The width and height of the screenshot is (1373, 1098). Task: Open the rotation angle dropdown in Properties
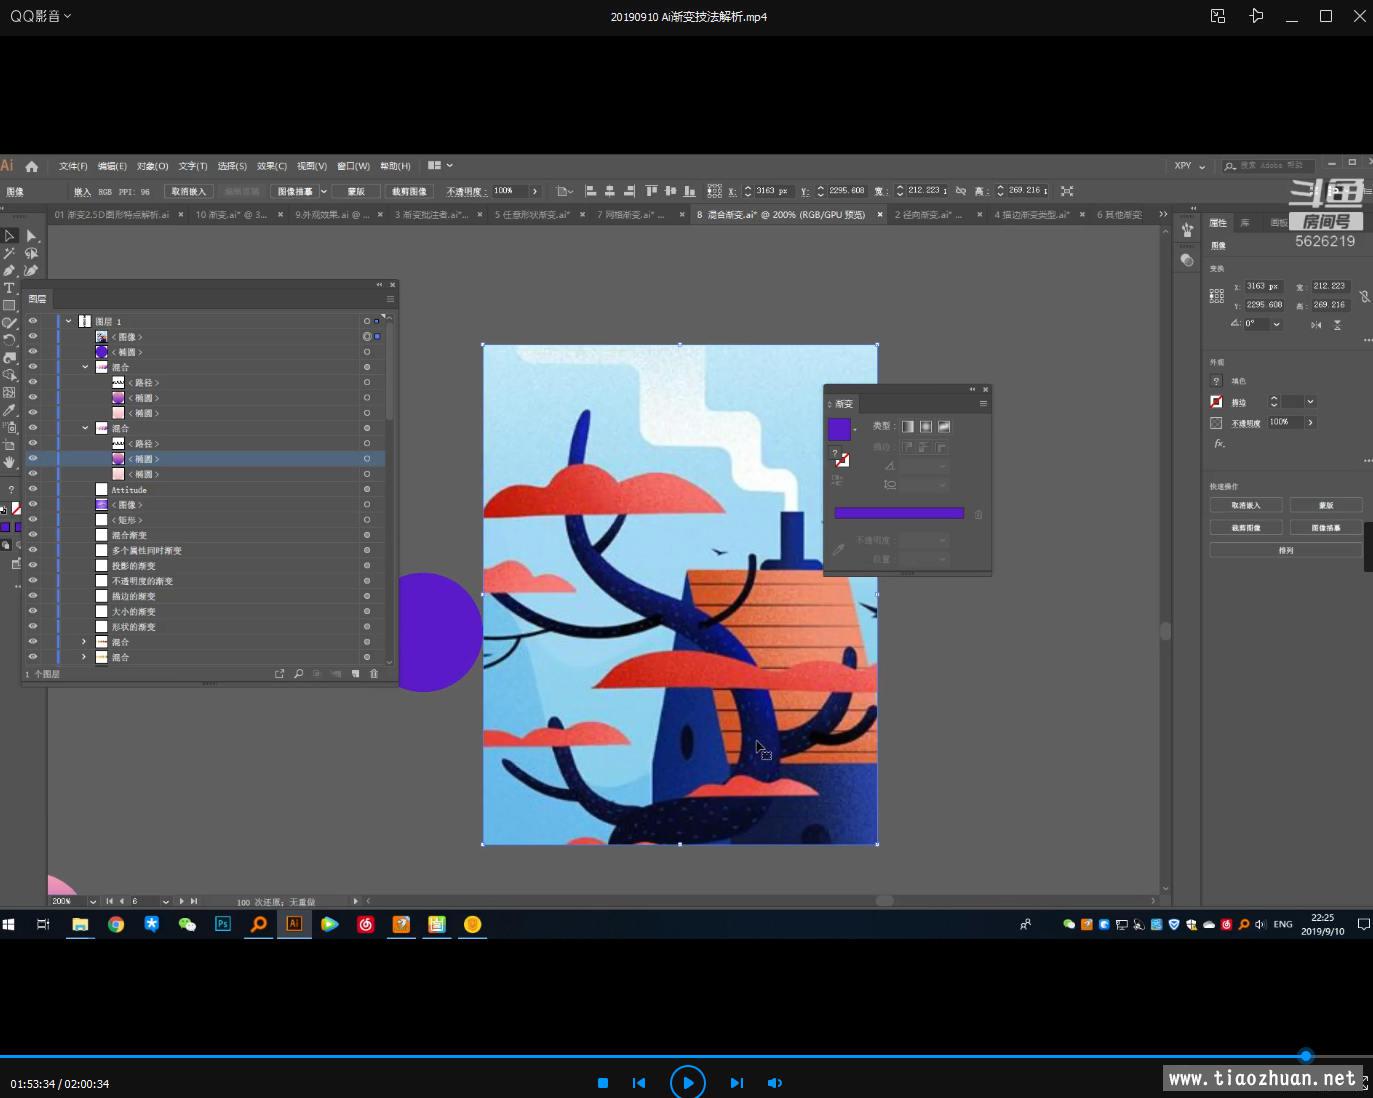(x=1277, y=324)
